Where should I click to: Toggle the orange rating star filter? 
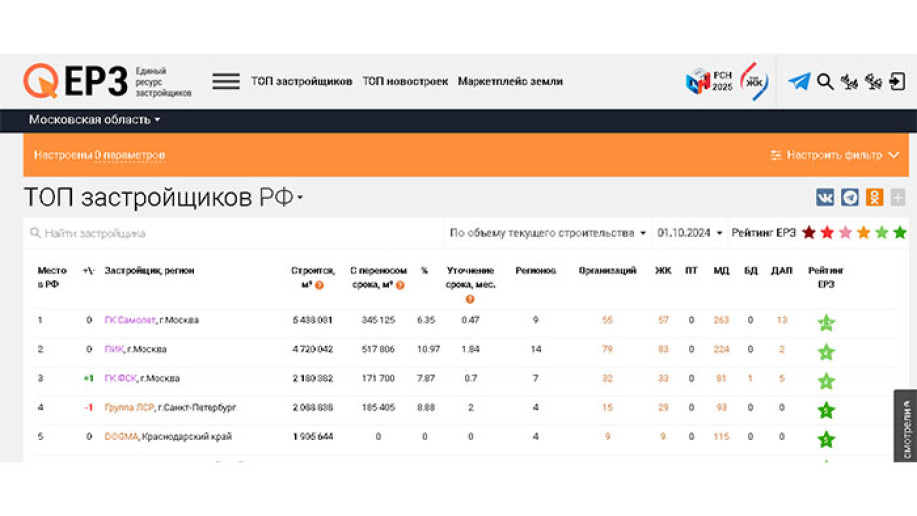[863, 233]
